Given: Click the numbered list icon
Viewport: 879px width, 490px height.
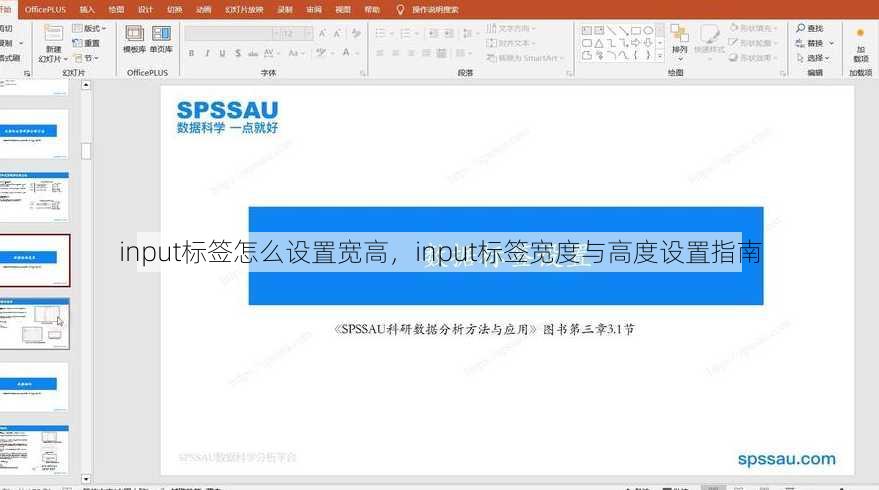Looking at the screenshot, I should [x=405, y=34].
